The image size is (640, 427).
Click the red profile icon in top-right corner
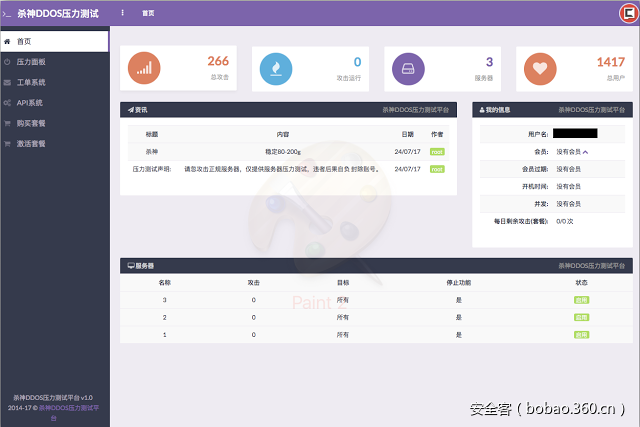pyautogui.click(x=627, y=13)
